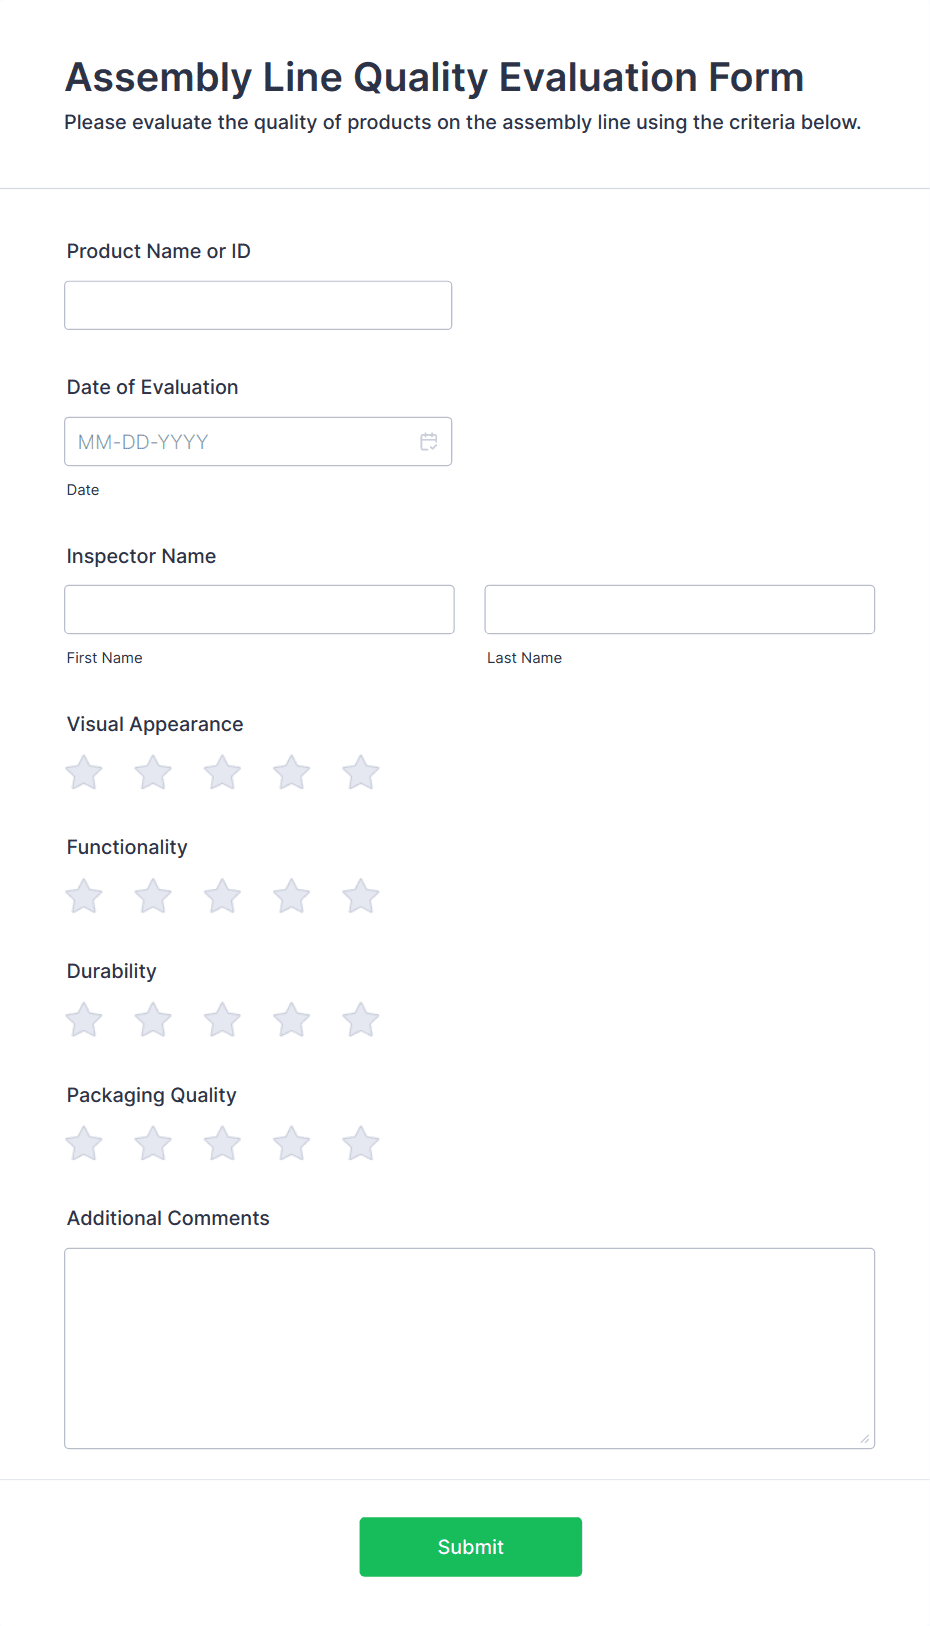Open the calendar date picker icon

(x=429, y=442)
